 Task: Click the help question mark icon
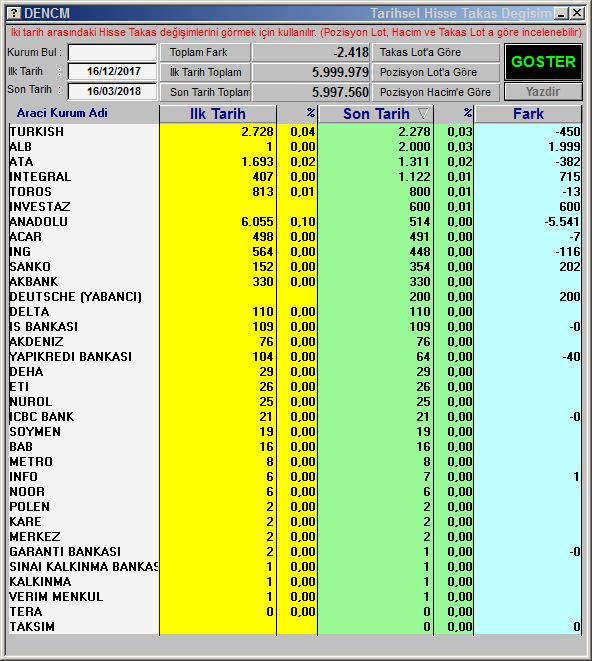pyautogui.click(x=14, y=13)
